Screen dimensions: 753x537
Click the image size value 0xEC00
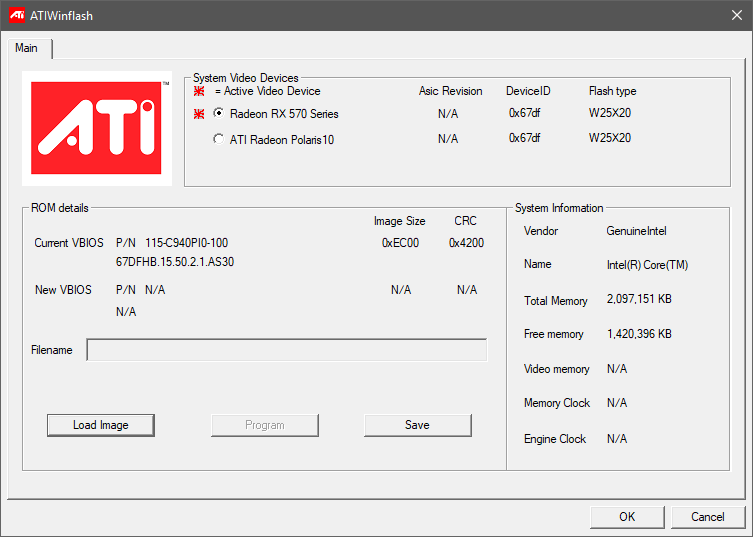400,243
